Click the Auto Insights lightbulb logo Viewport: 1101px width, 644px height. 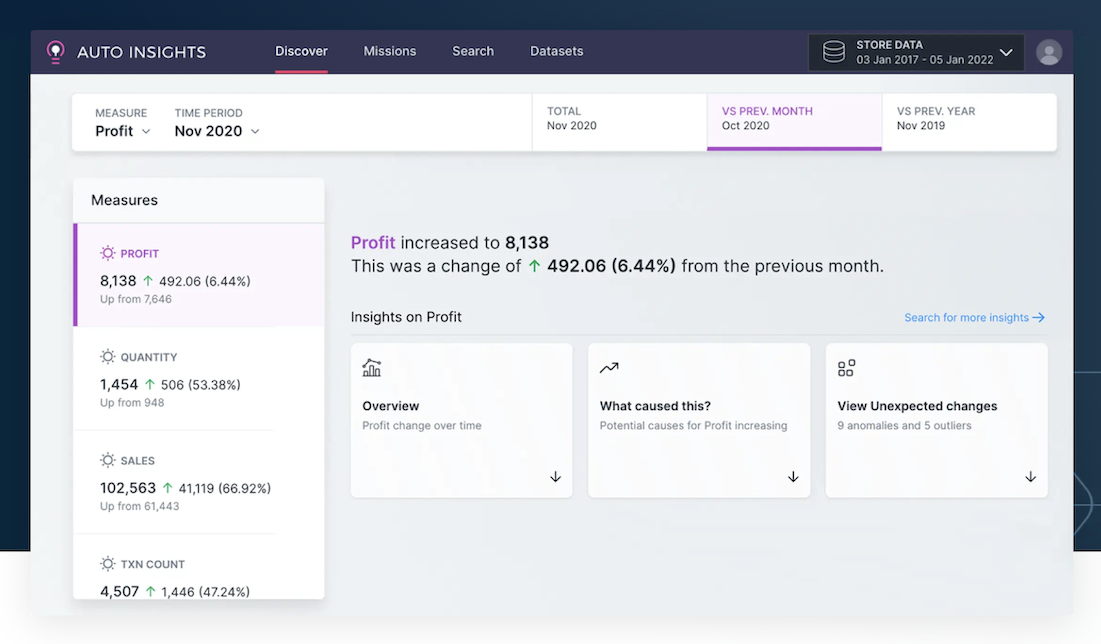(55, 52)
